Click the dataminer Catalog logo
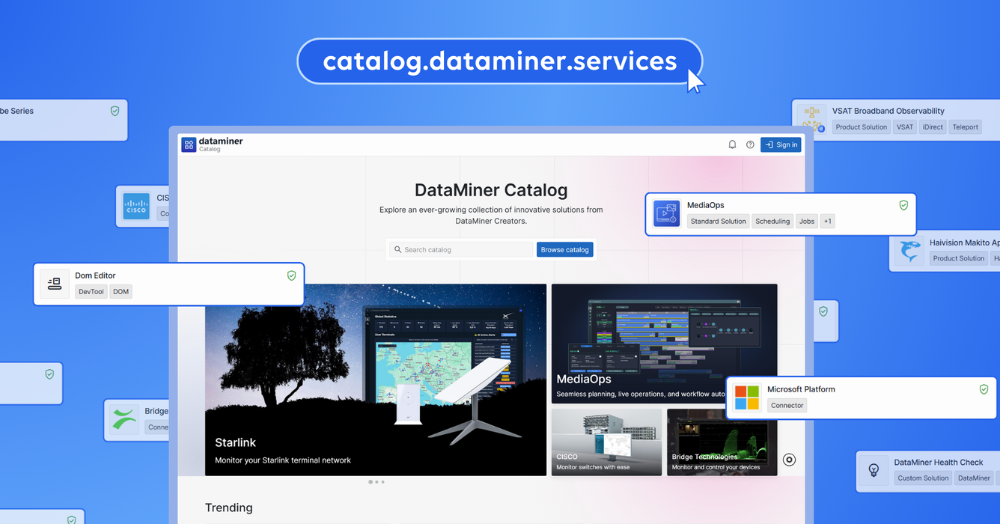 tap(212, 145)
